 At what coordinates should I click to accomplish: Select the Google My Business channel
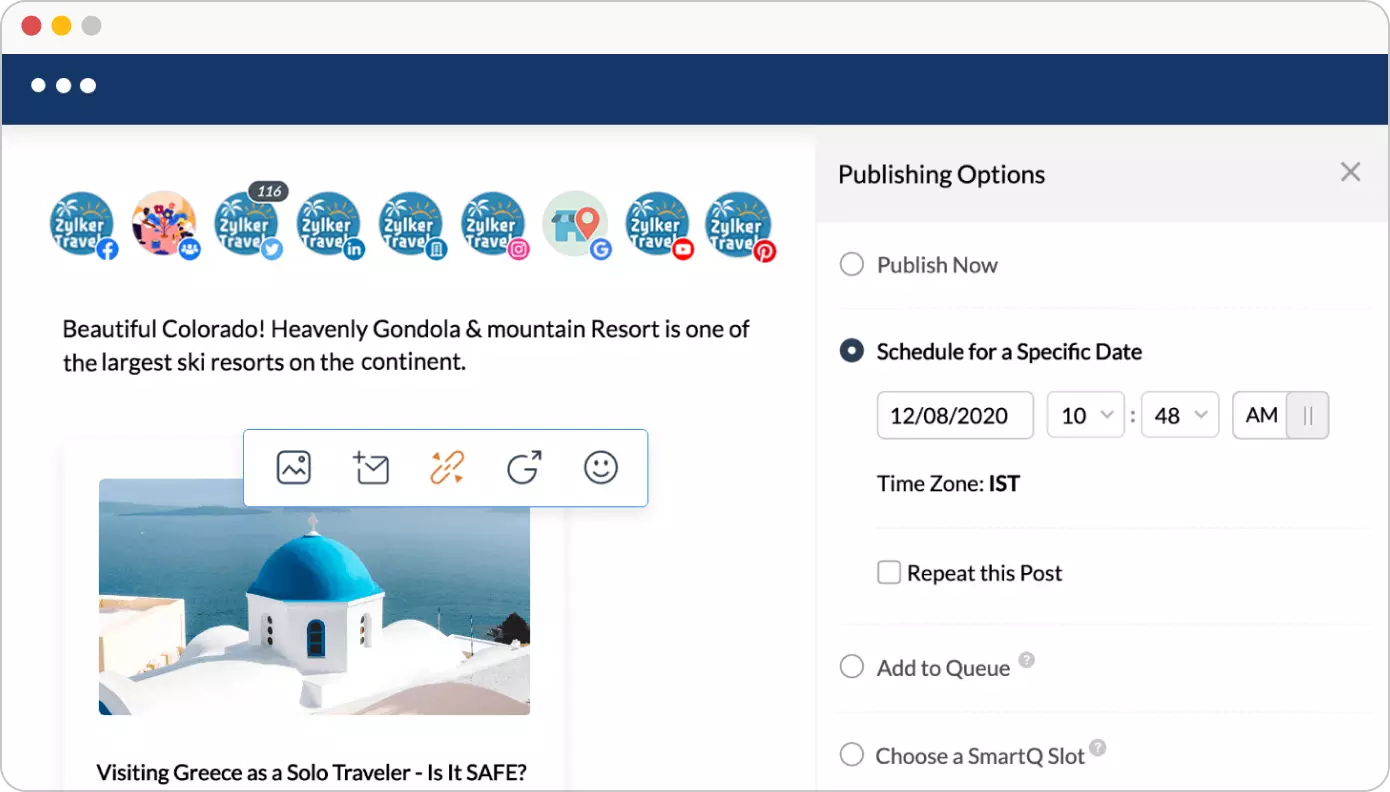pos(575,223)
